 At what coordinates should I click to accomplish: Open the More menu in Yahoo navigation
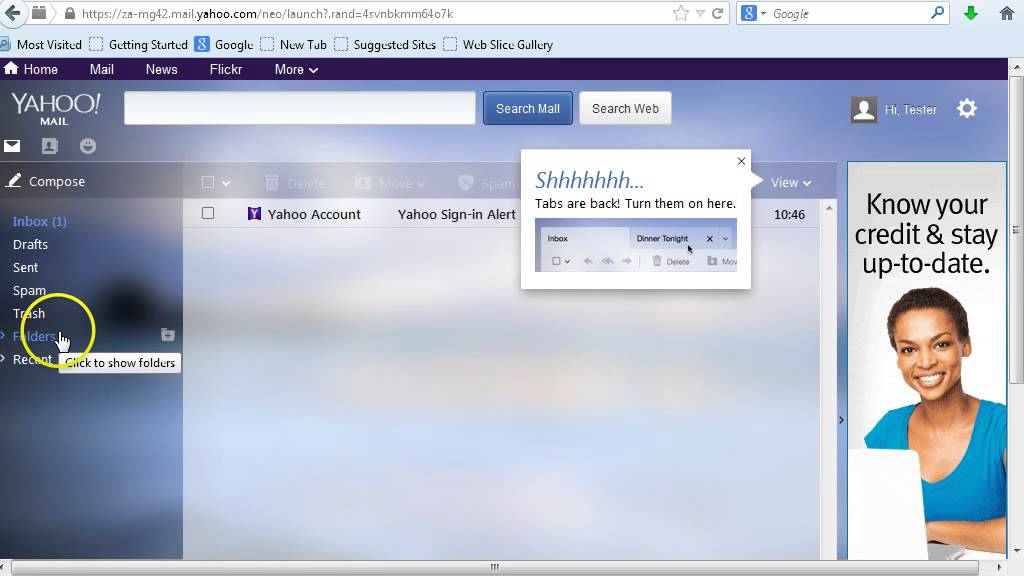(296, 69)
